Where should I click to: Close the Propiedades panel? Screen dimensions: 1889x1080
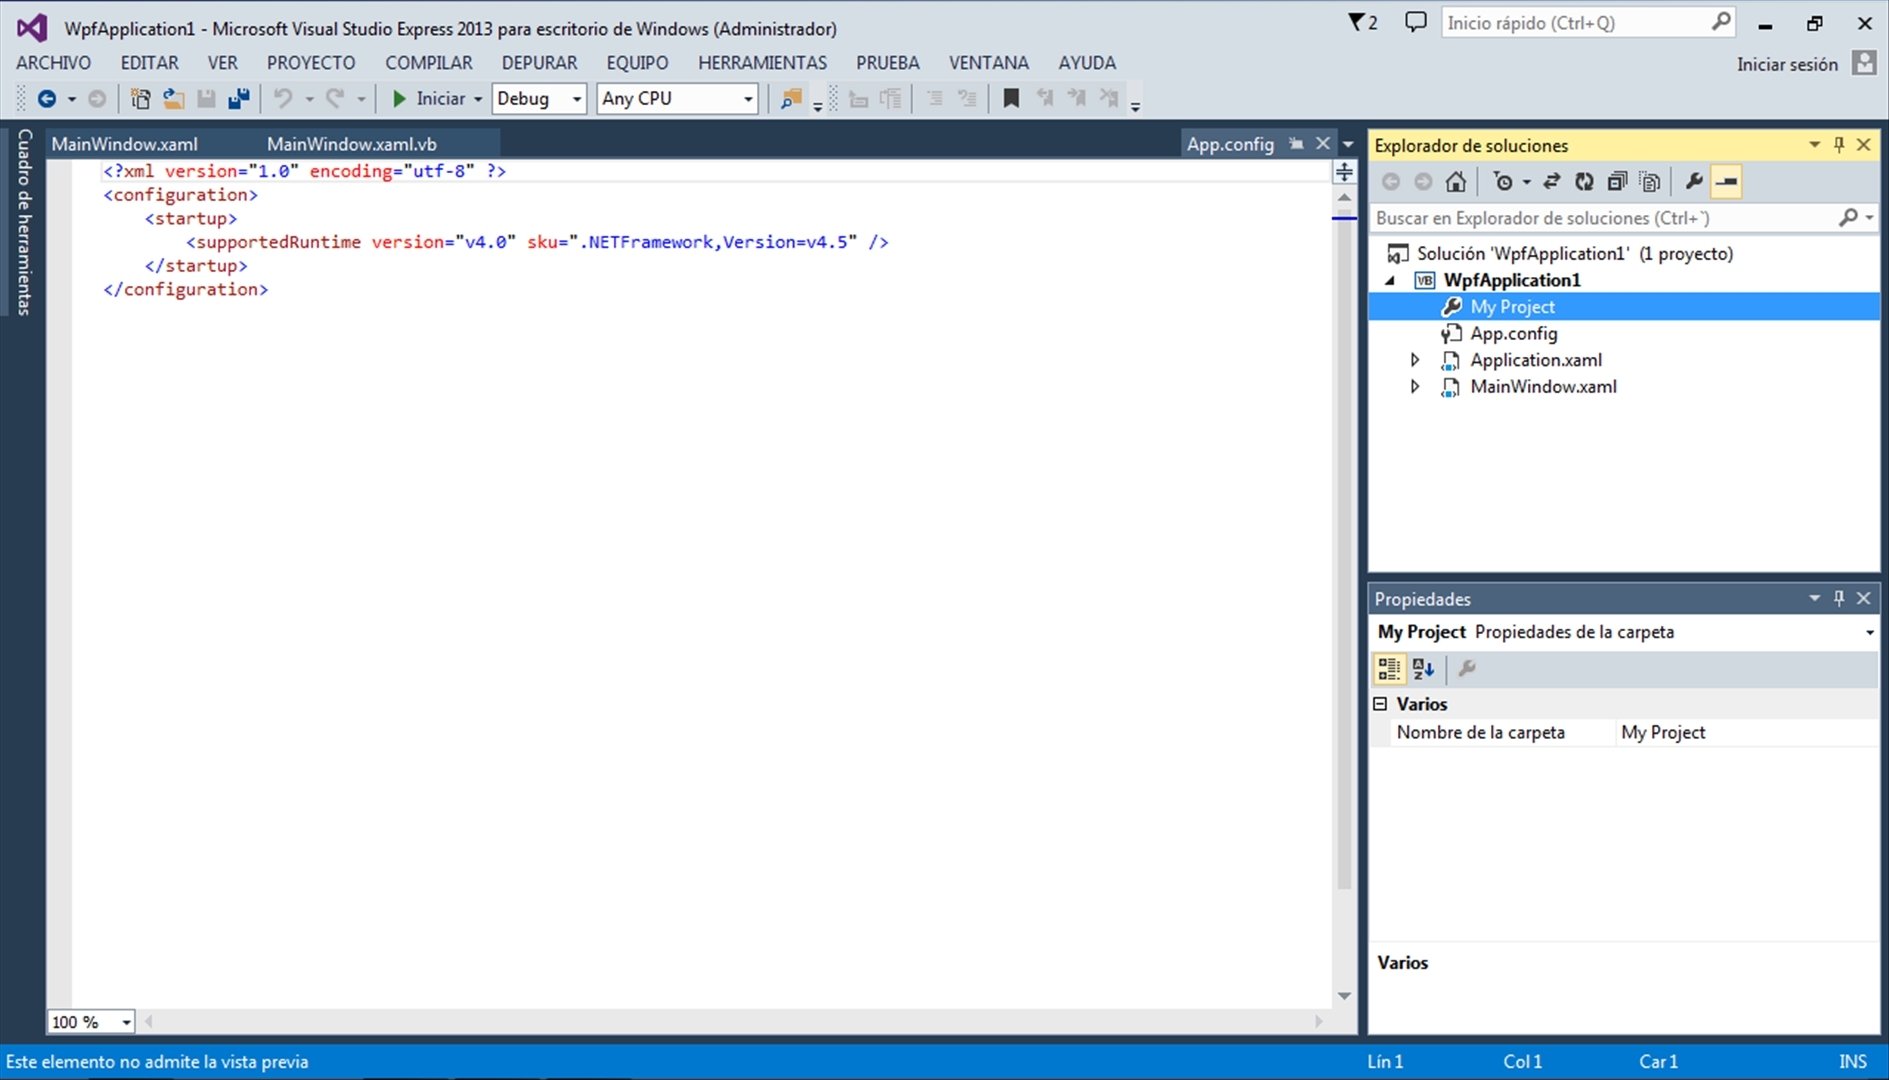[x=1863, y=598]
